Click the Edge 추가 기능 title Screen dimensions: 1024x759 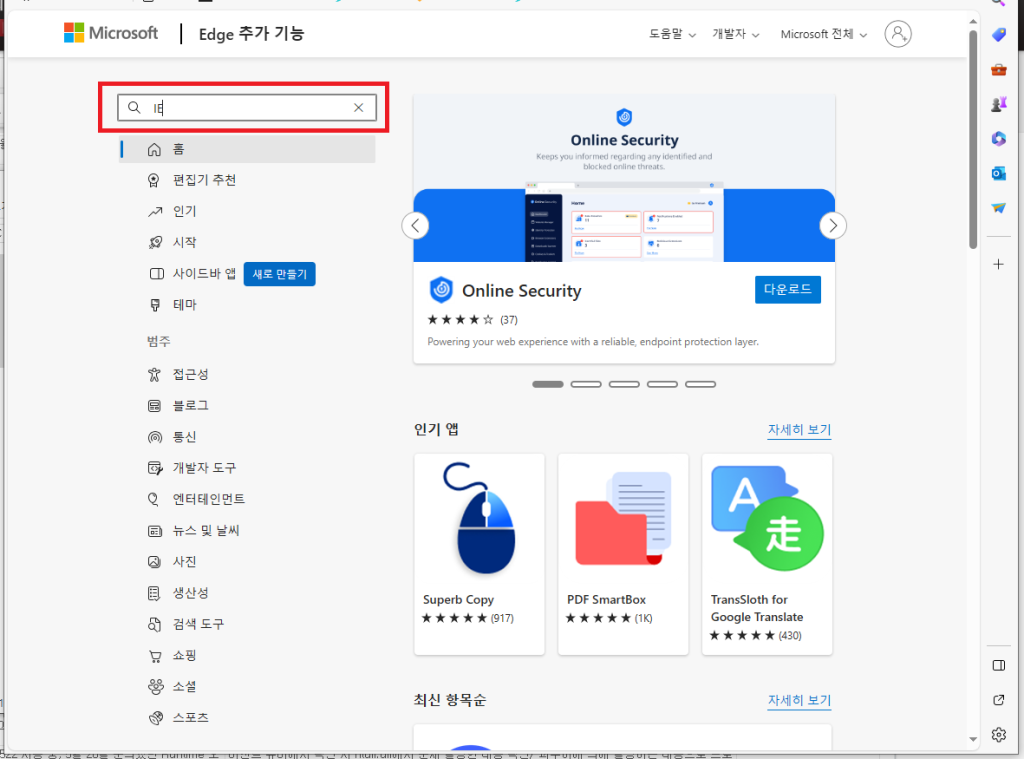point(251,33)
